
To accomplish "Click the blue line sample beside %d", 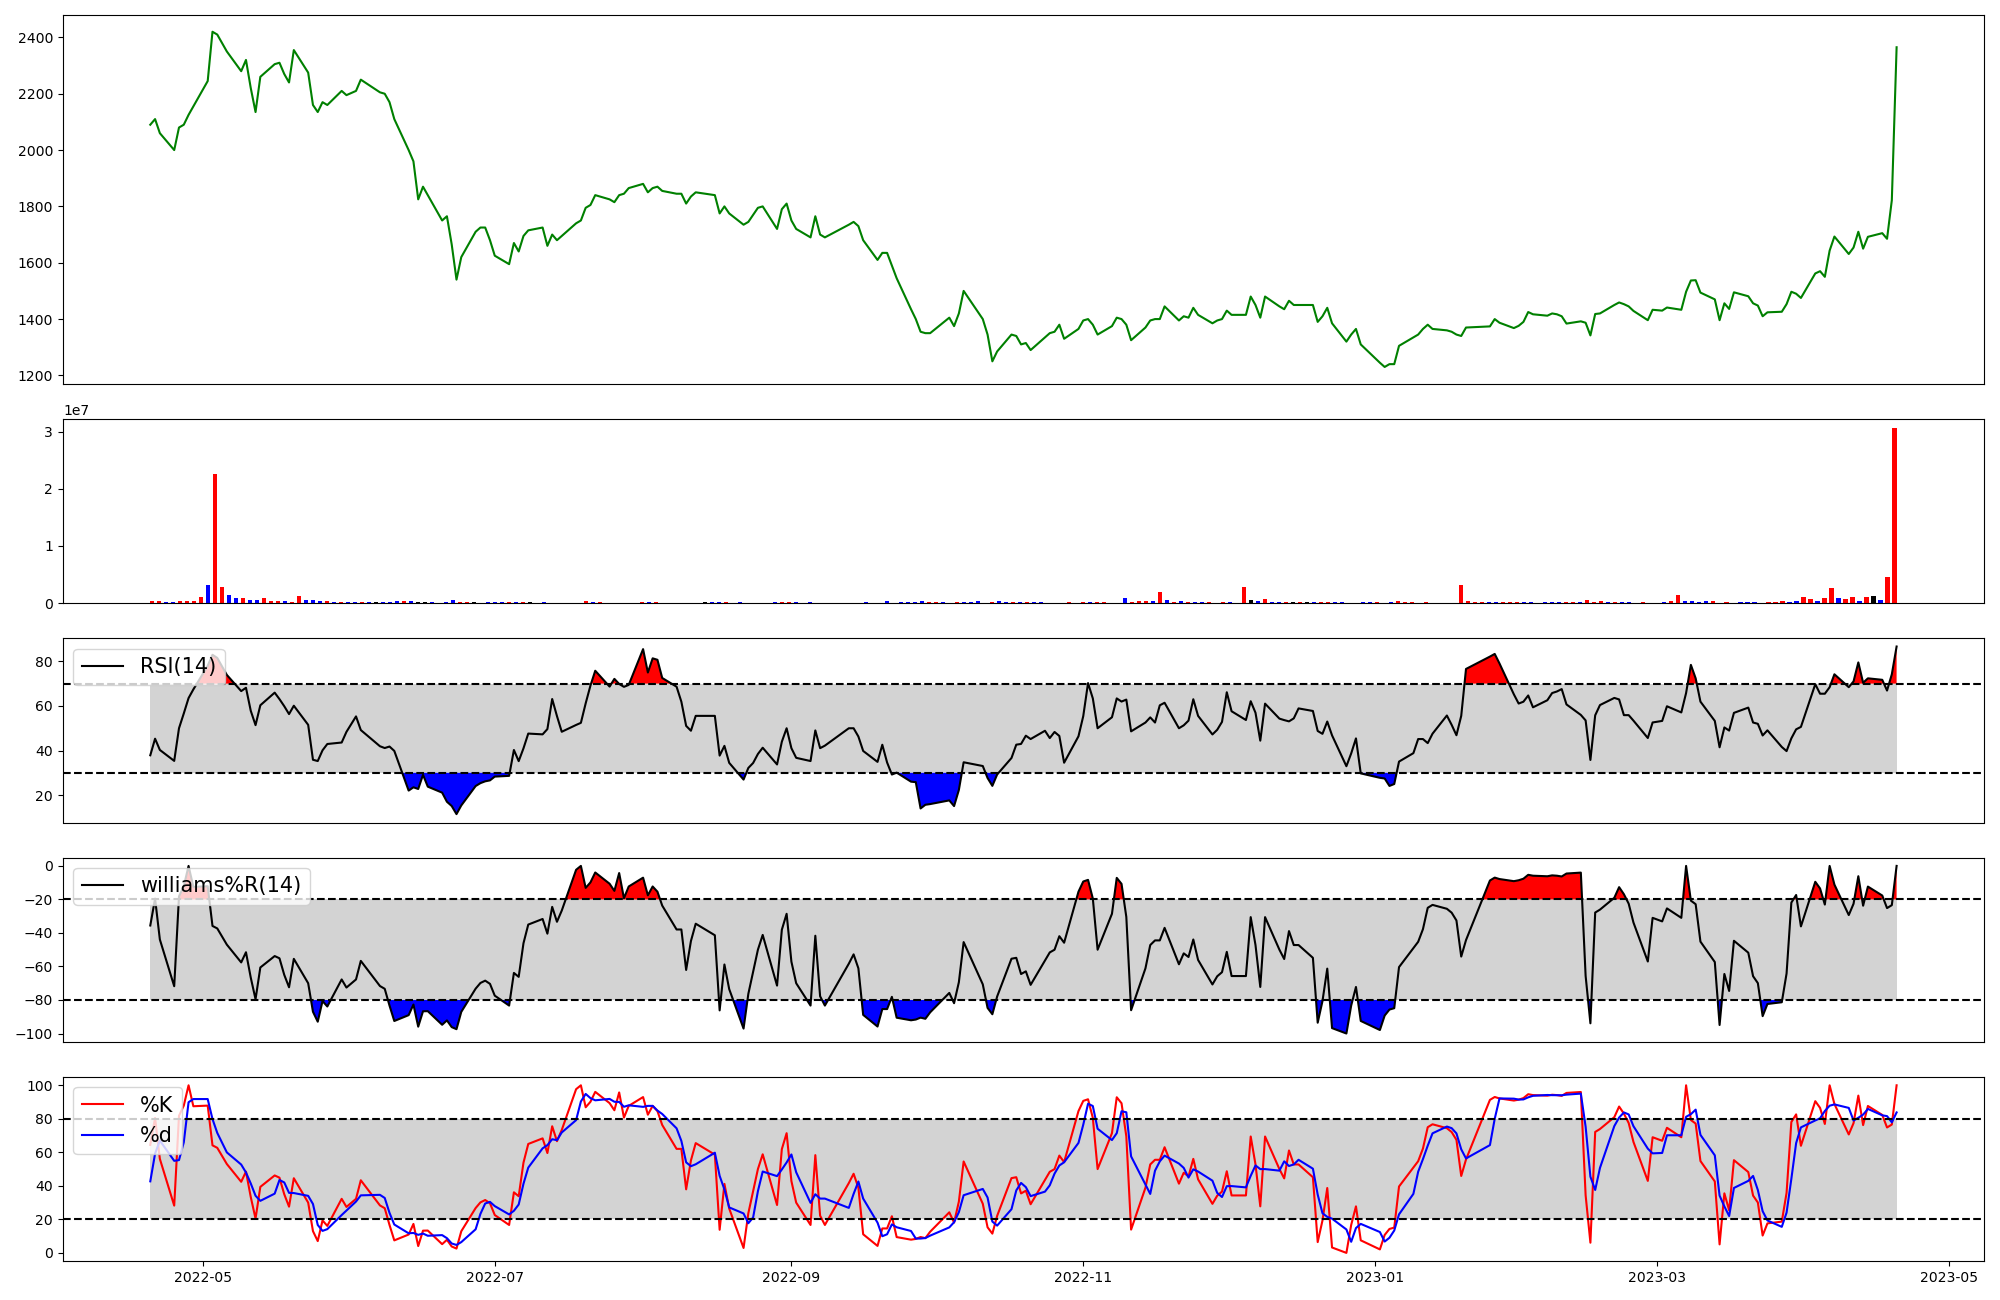I will click(x=103, y=1135).
